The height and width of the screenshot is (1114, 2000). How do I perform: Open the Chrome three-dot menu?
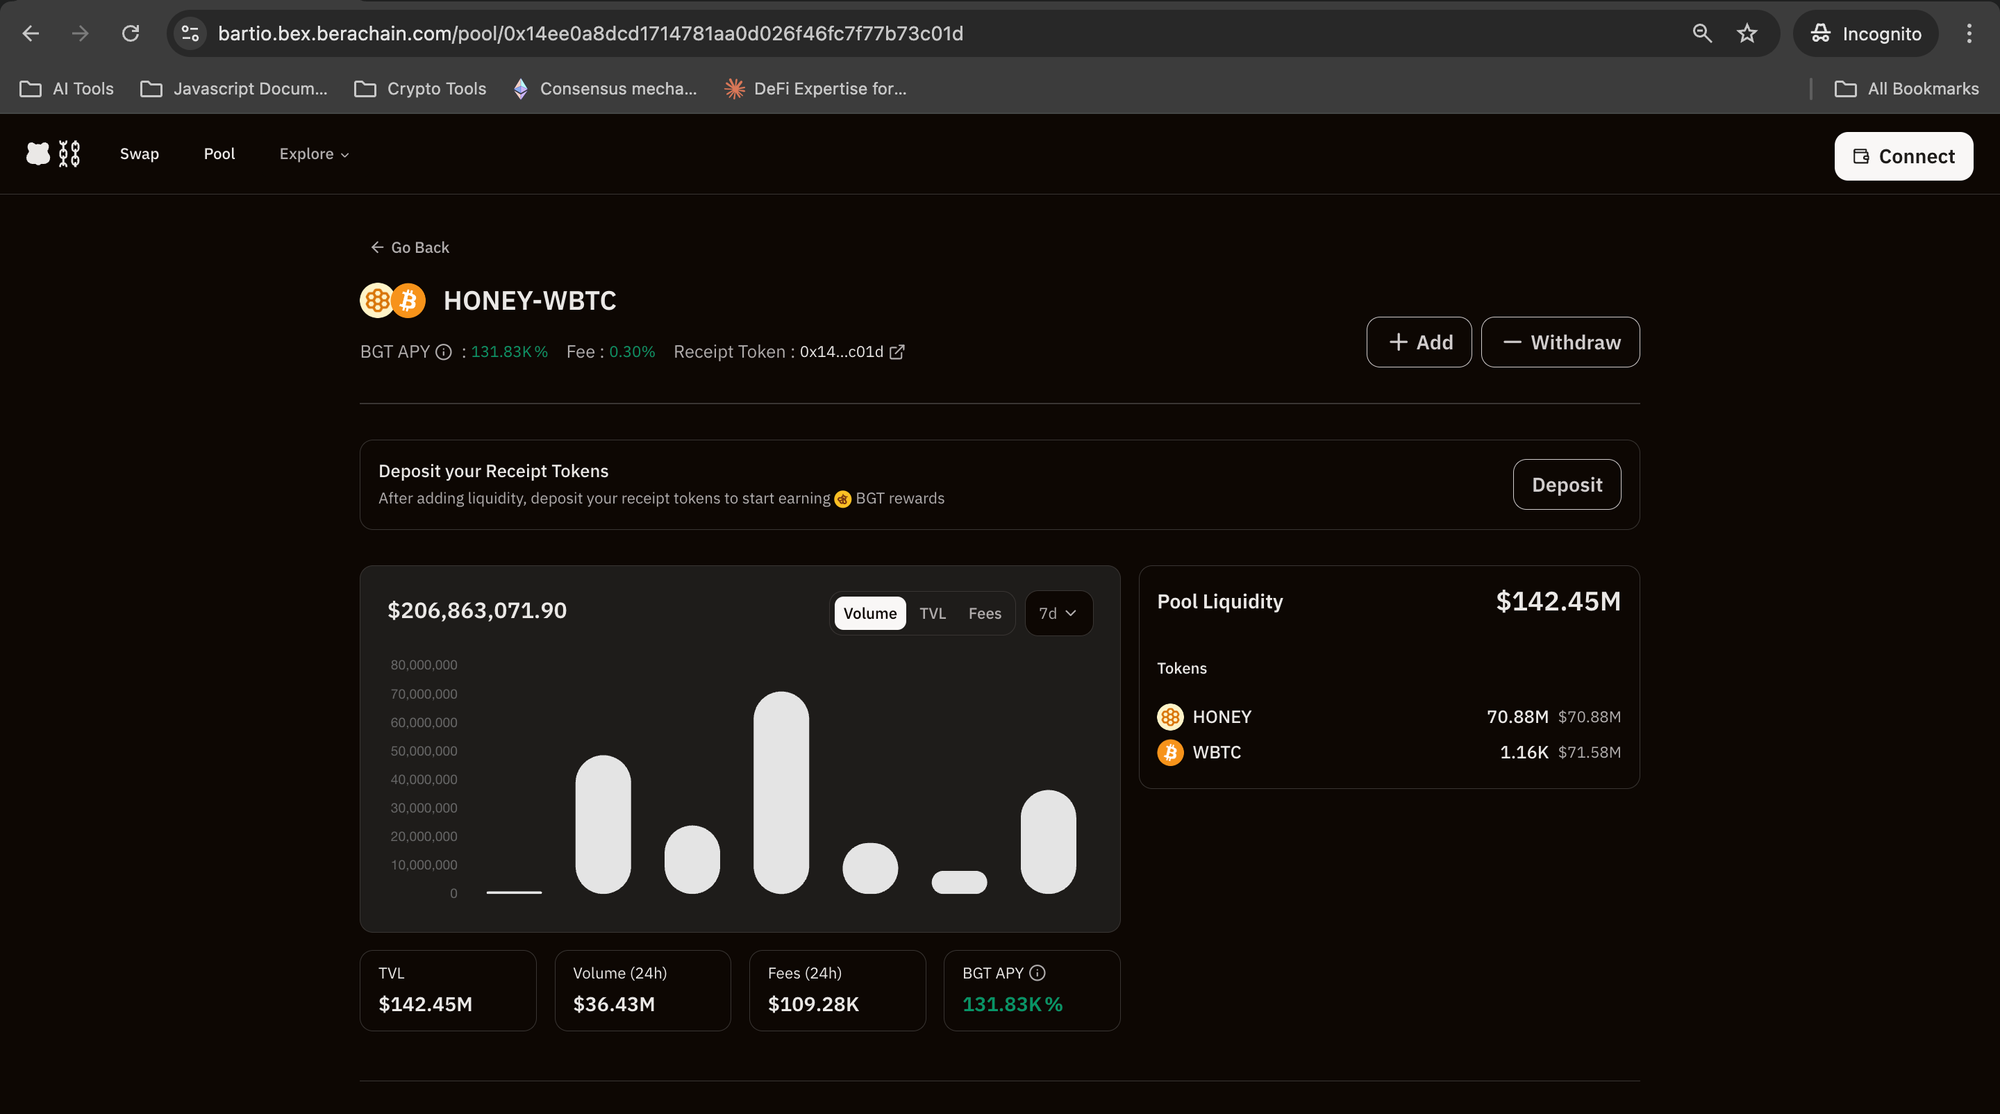coord(1969,34)
